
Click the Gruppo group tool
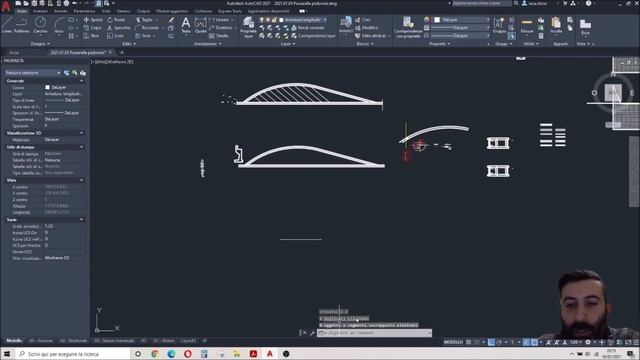pos(499,25)
